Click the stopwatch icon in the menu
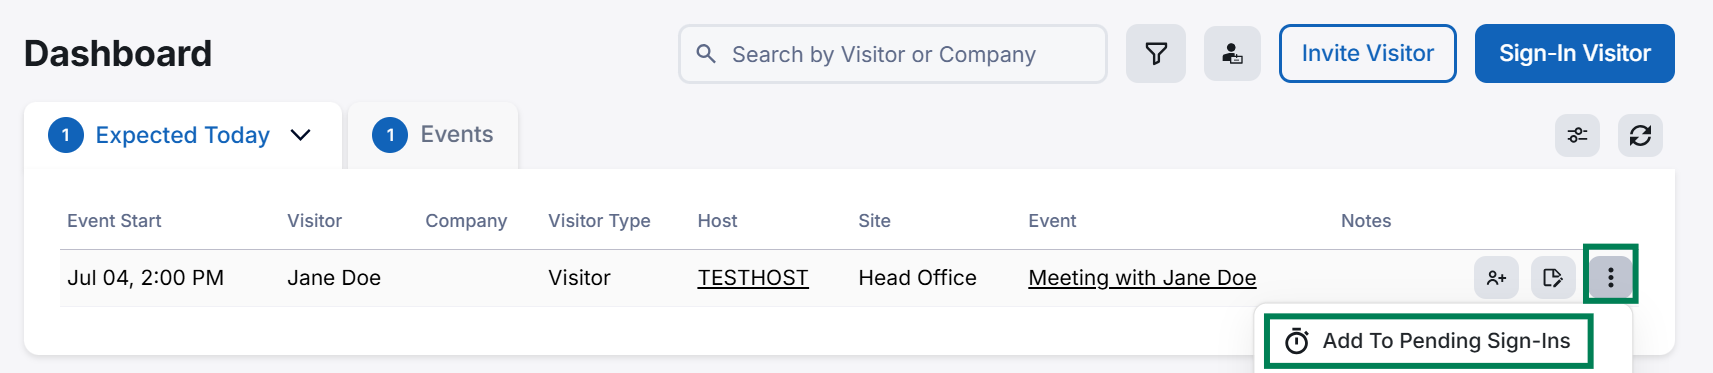 (1296, 342)
